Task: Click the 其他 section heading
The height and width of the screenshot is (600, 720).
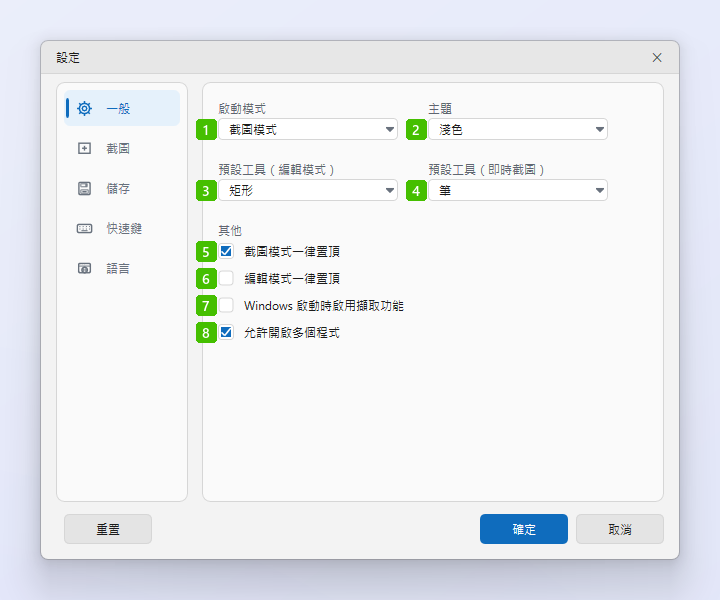Action: click(x=230, y=230)
